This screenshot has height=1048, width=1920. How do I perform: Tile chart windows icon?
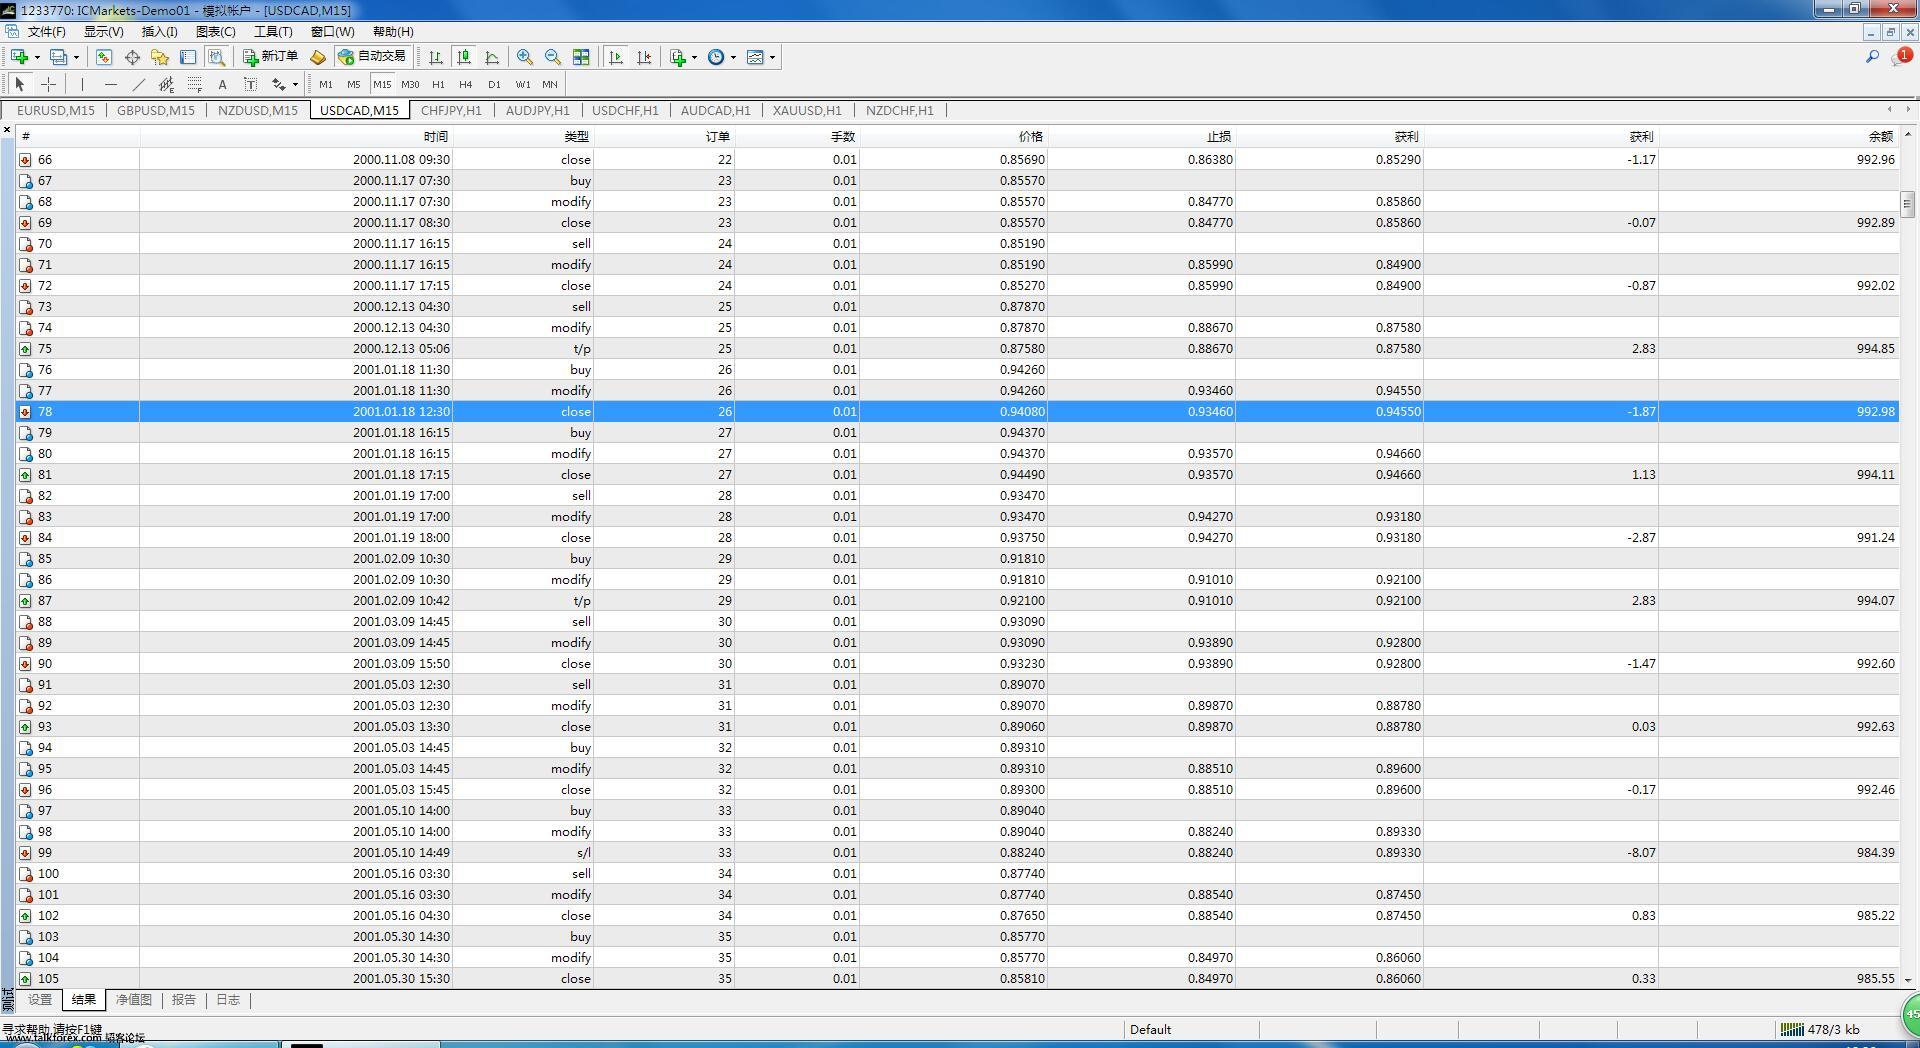(x=581, y=57)
